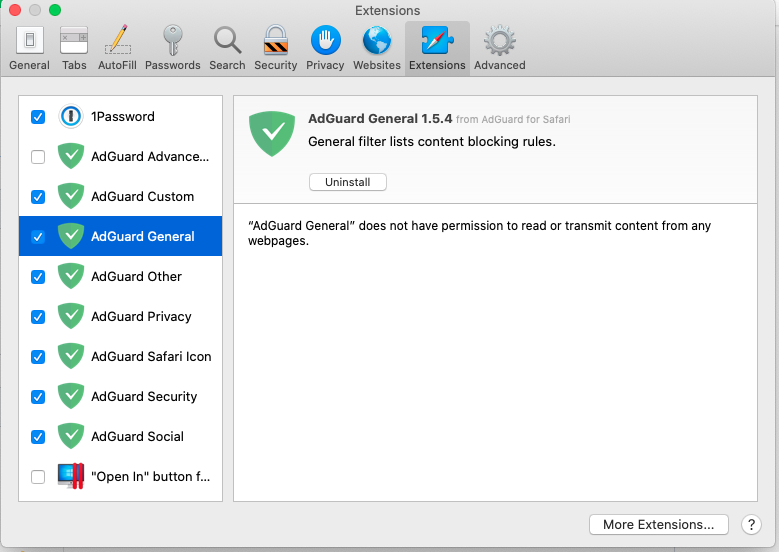Uncheck the AdGuard General extension
779x552 pixels.
click(x=38, y=237)
